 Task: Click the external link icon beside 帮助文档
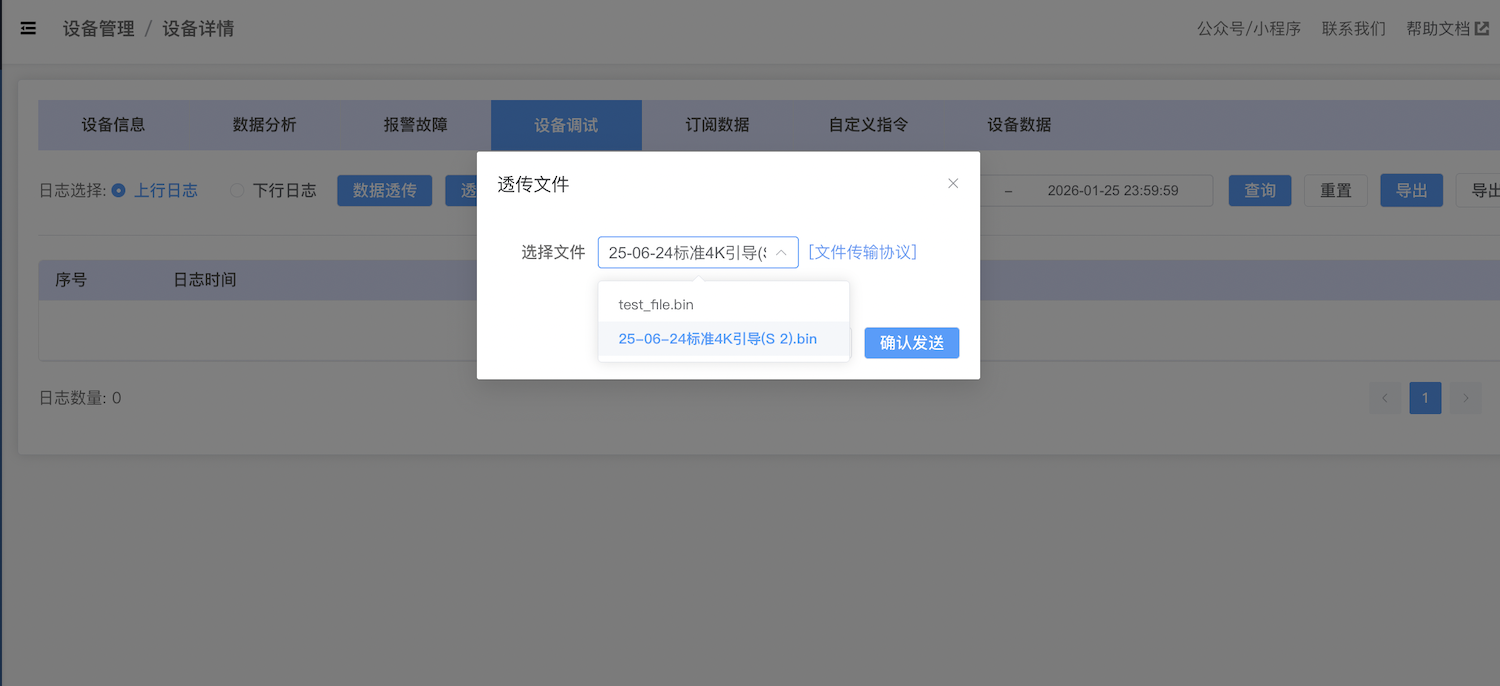click(x=1482, y=28)
